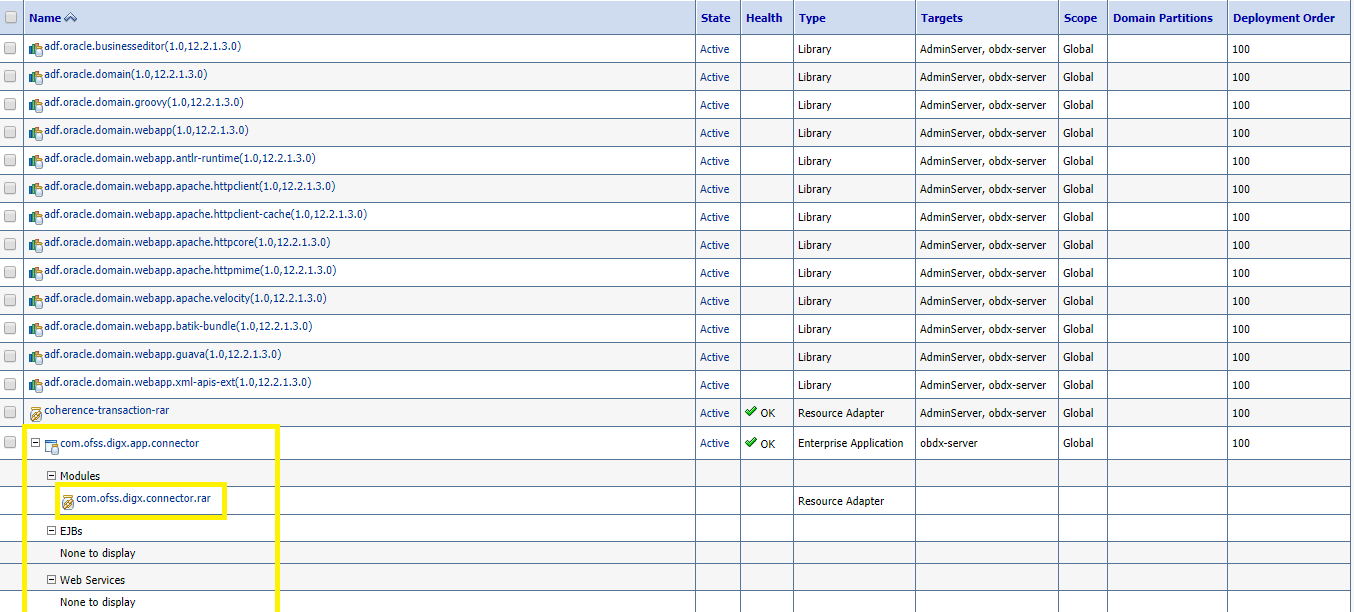Toggle select-all checkbox in table header
1354x612 pixels.
11,18
